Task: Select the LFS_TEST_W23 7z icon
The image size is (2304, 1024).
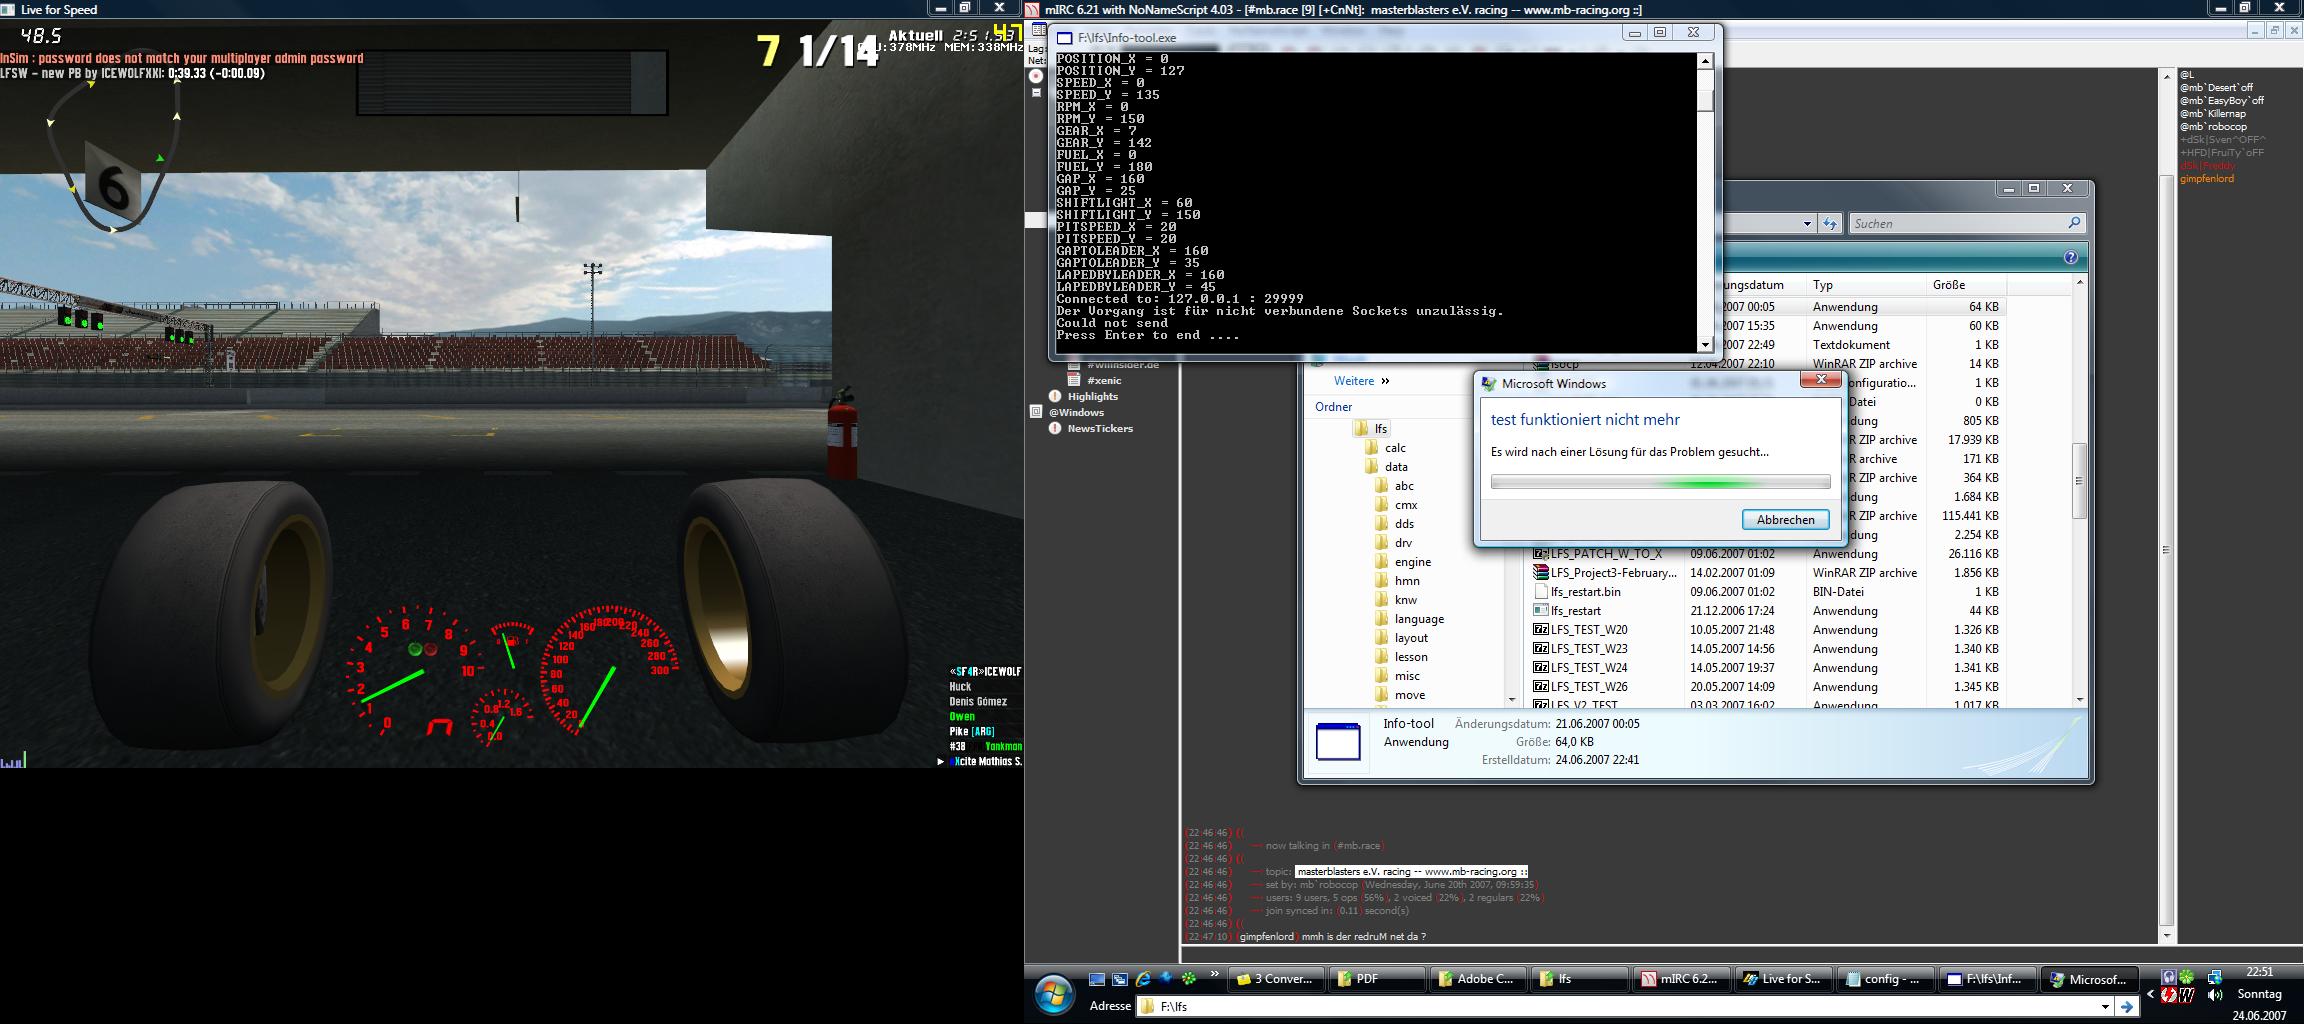Action: (1541, 649)
